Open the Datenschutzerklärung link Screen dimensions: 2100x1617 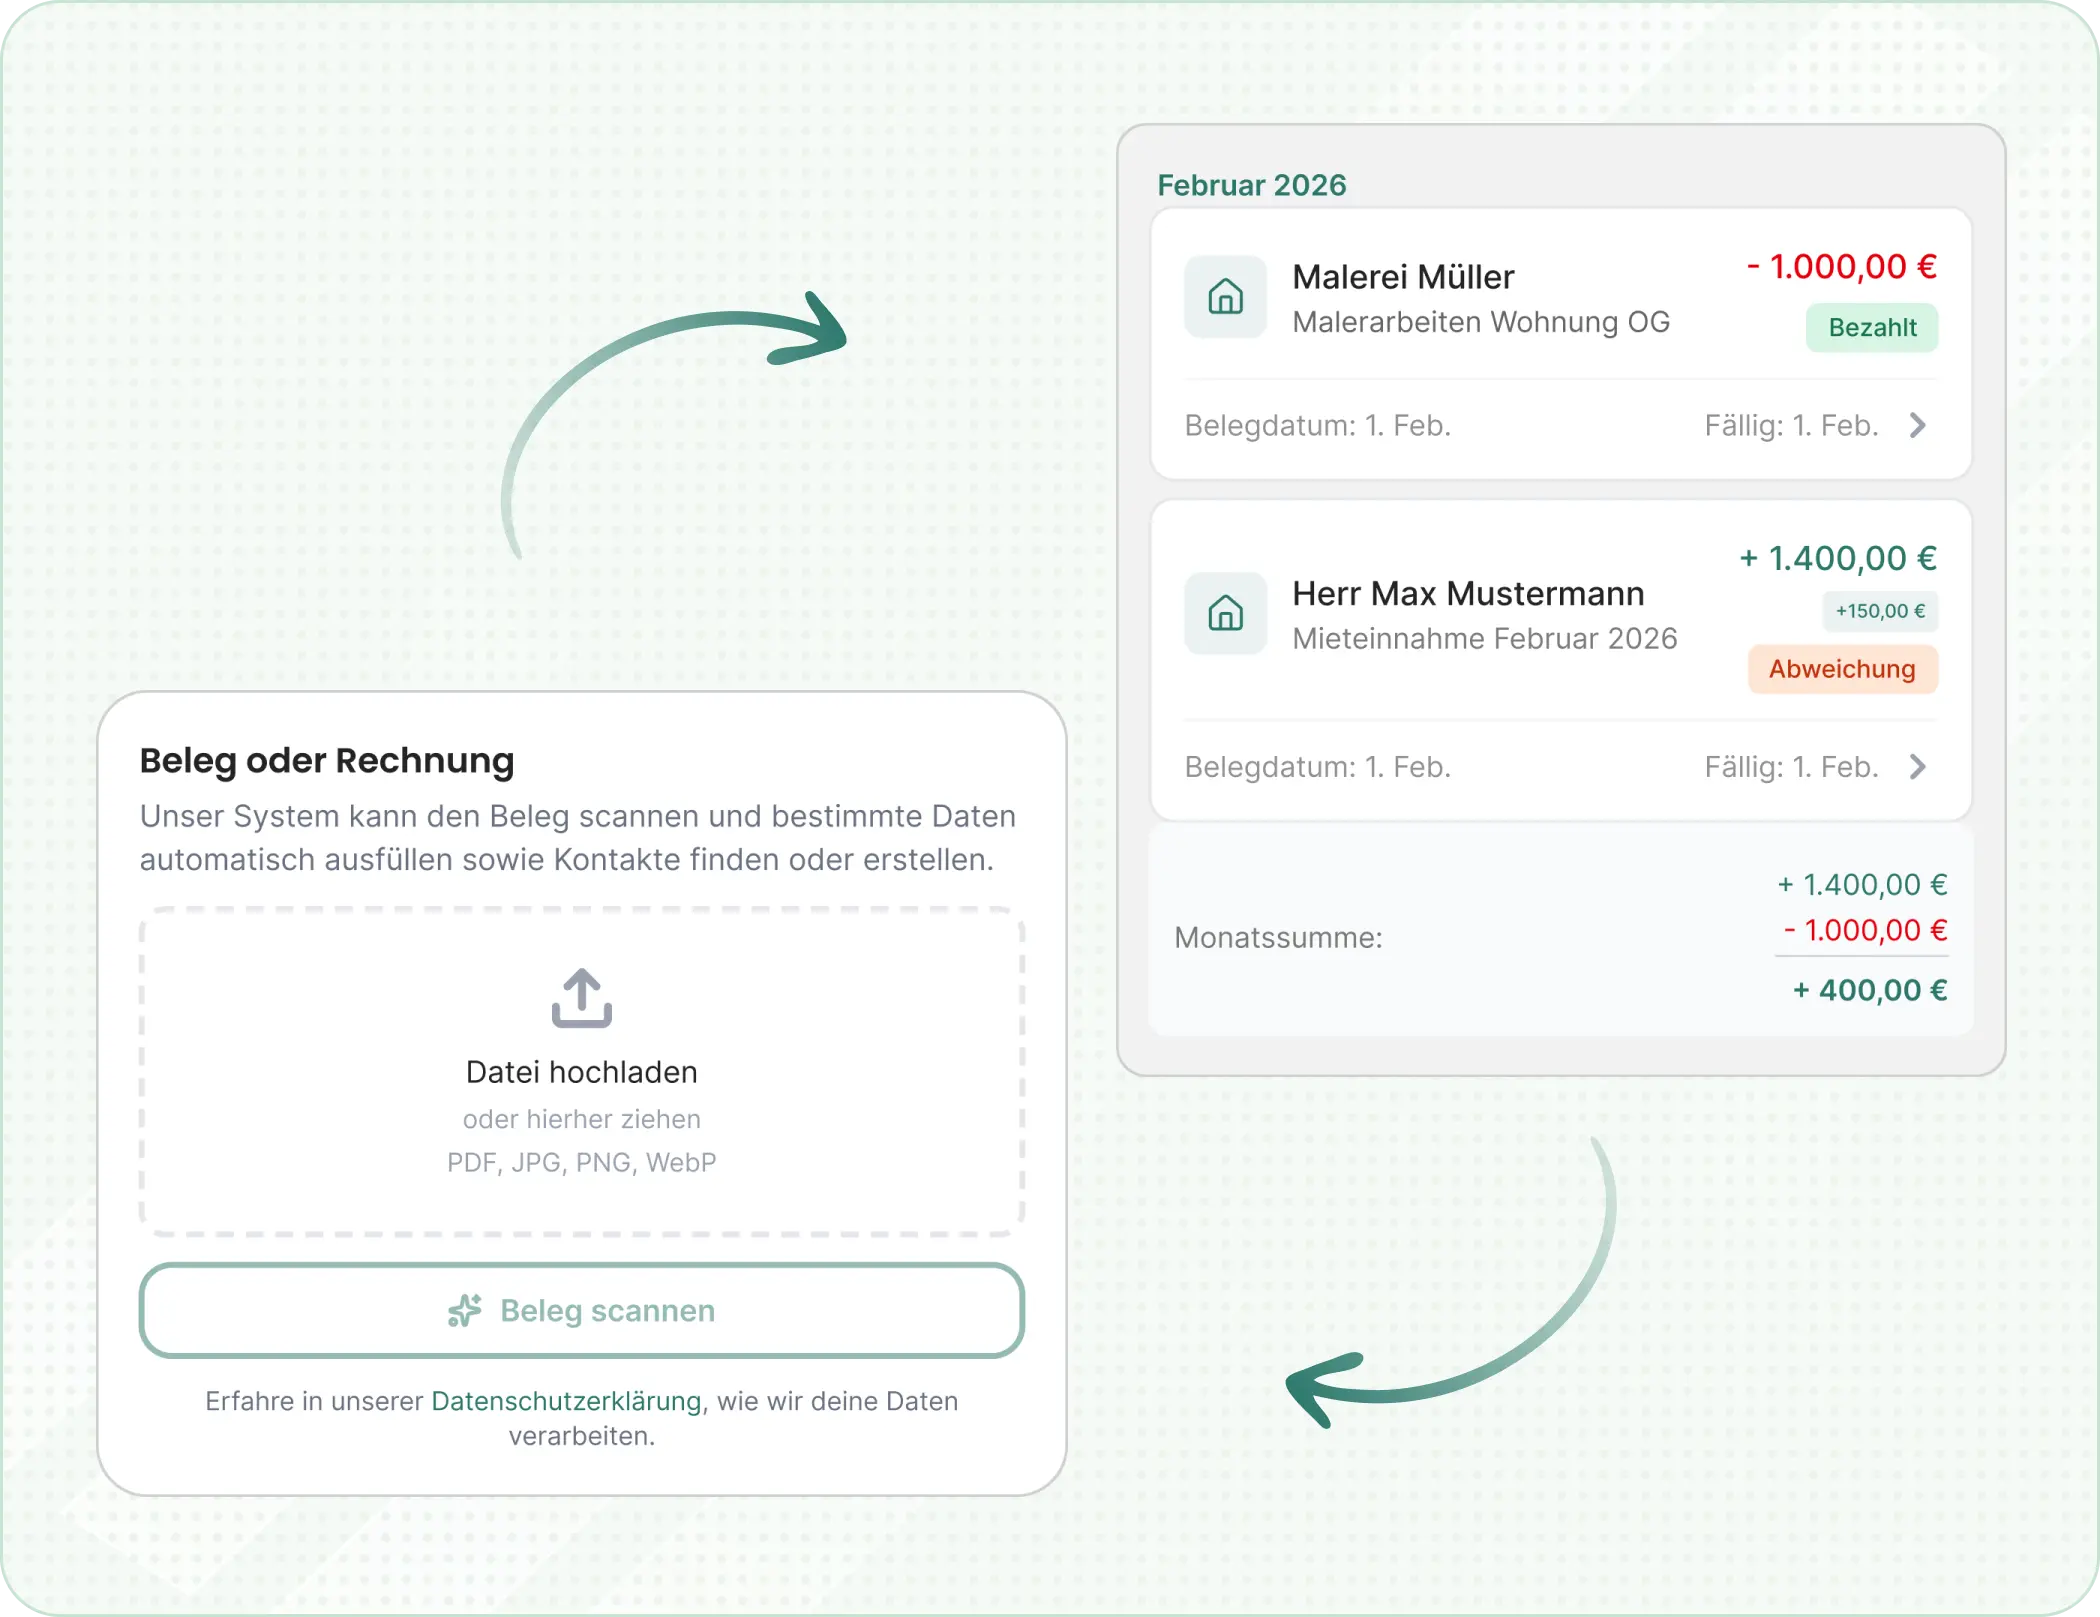[566, 1401]
